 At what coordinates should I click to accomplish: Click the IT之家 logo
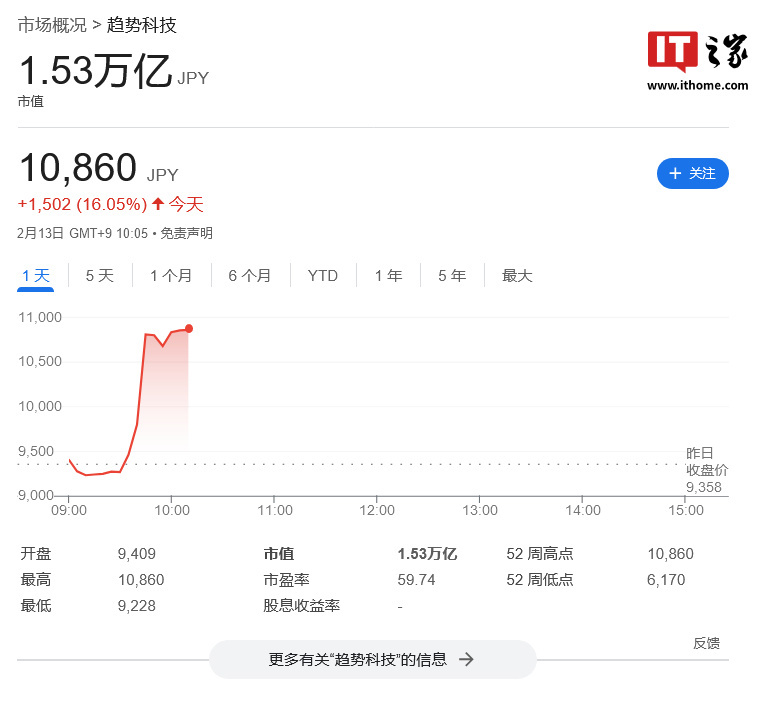click(697, 52)
